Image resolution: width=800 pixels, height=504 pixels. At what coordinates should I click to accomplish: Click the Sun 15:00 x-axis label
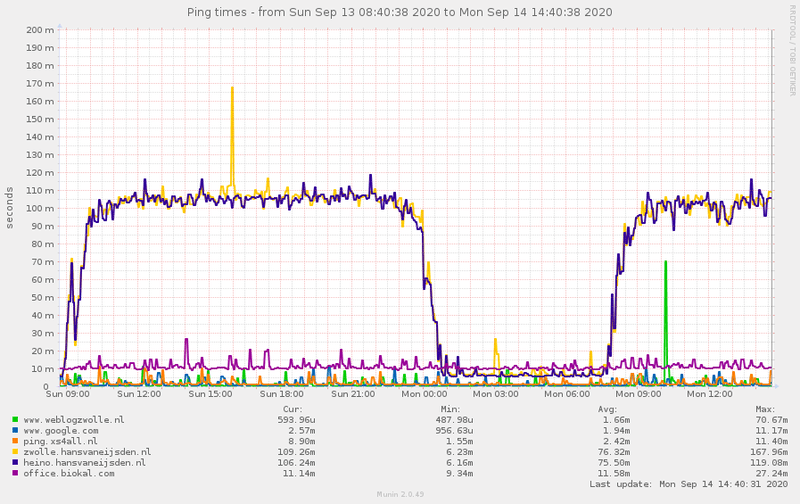[210, 394]
